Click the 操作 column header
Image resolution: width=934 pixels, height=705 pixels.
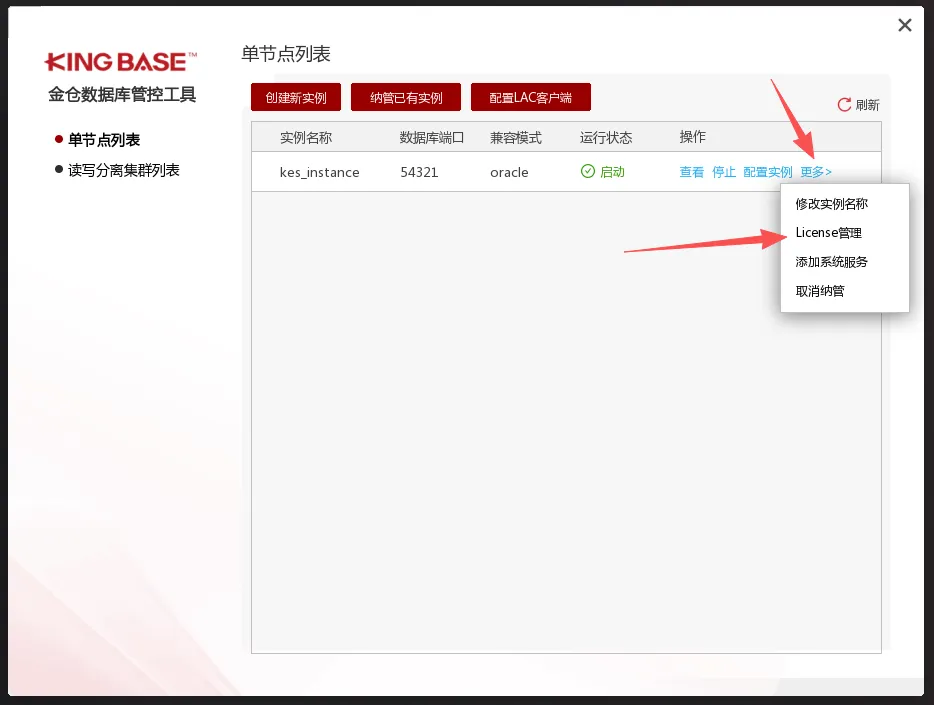[692, 137]
